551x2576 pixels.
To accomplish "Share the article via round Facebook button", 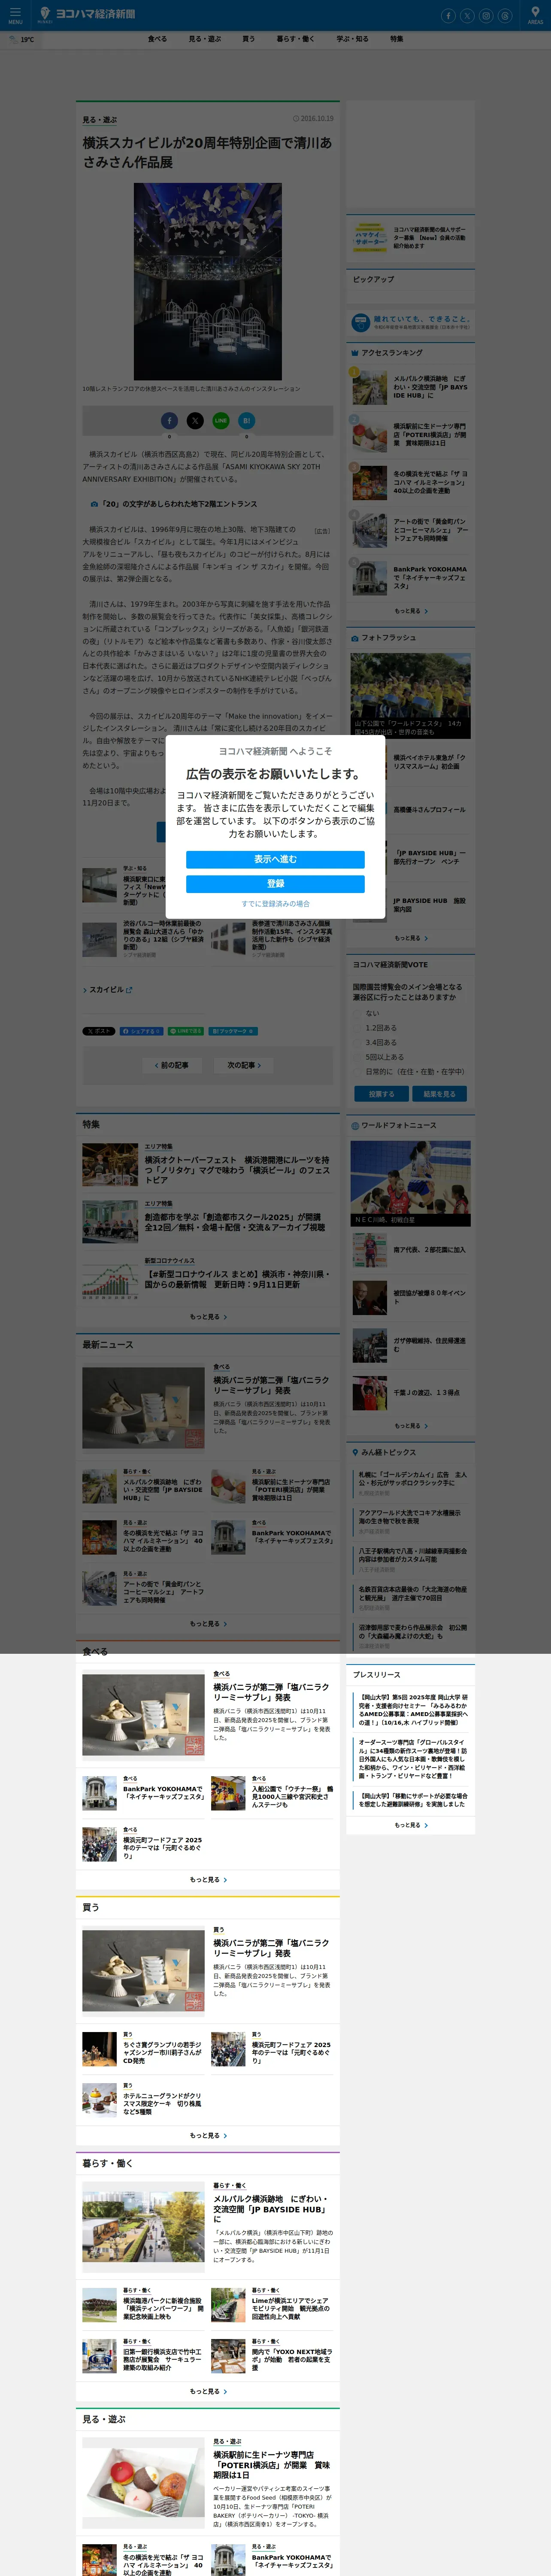I will [x=169, y=421].
